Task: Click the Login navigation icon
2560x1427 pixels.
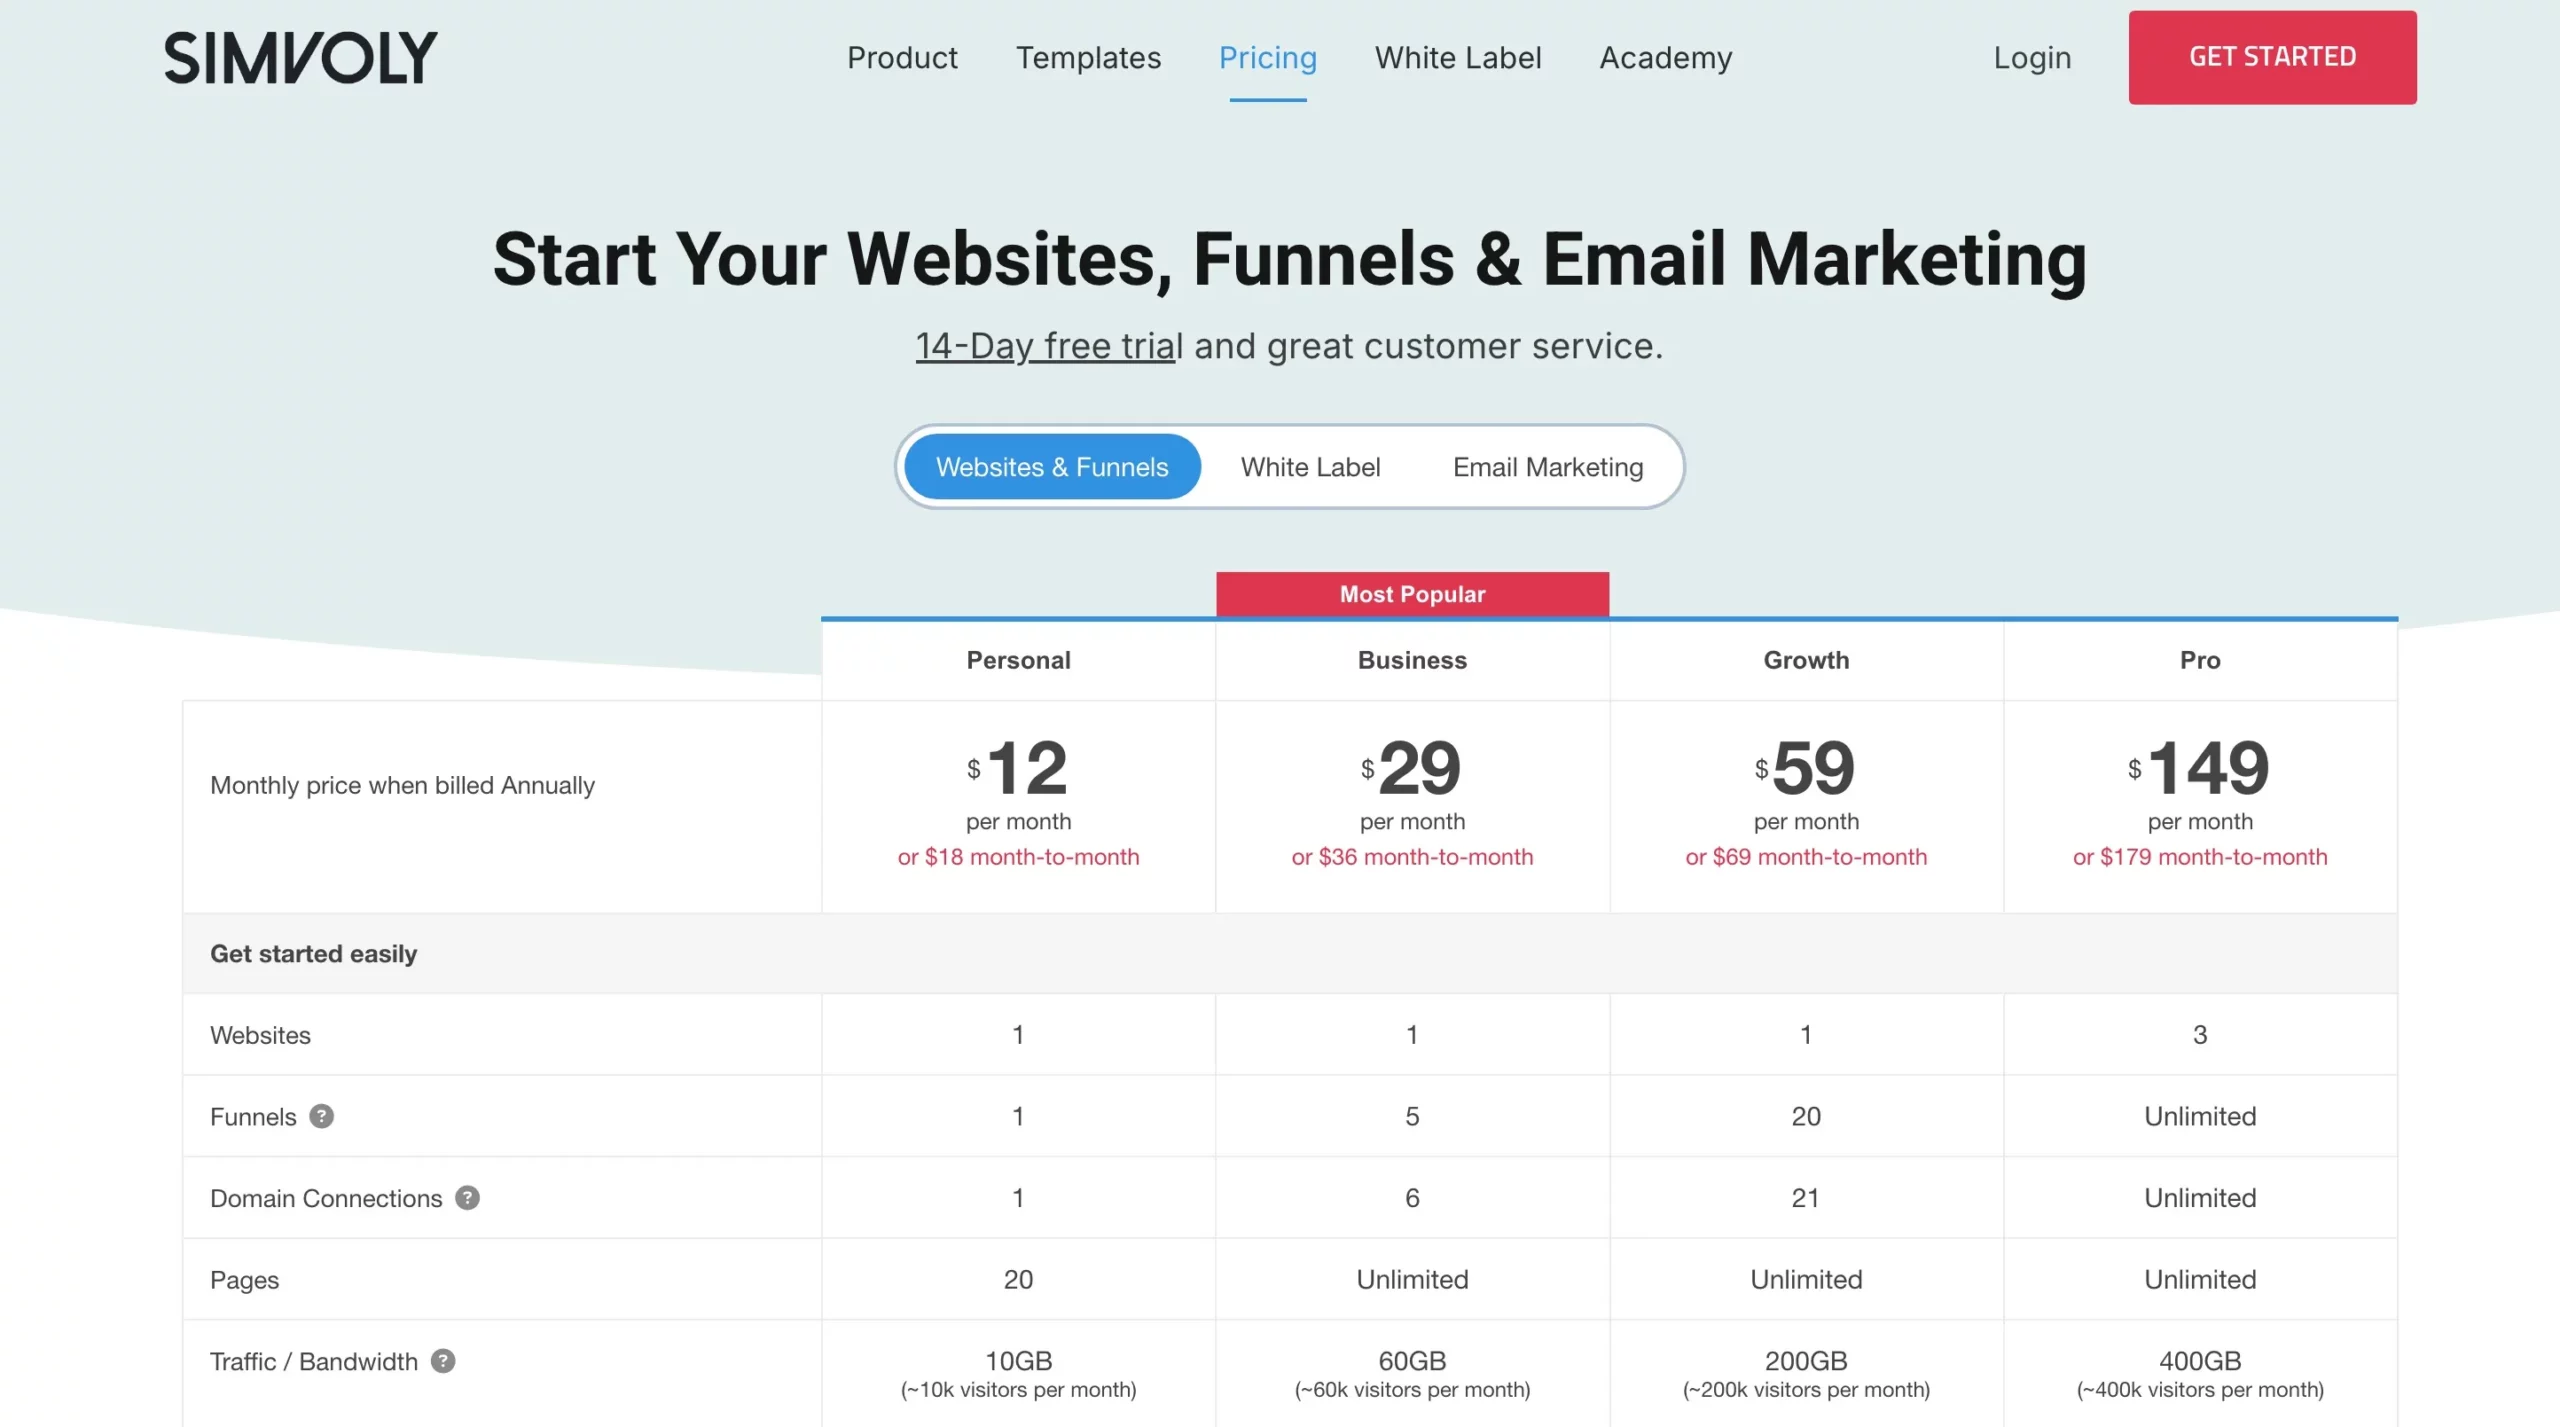Action: tap(2031, 56)
